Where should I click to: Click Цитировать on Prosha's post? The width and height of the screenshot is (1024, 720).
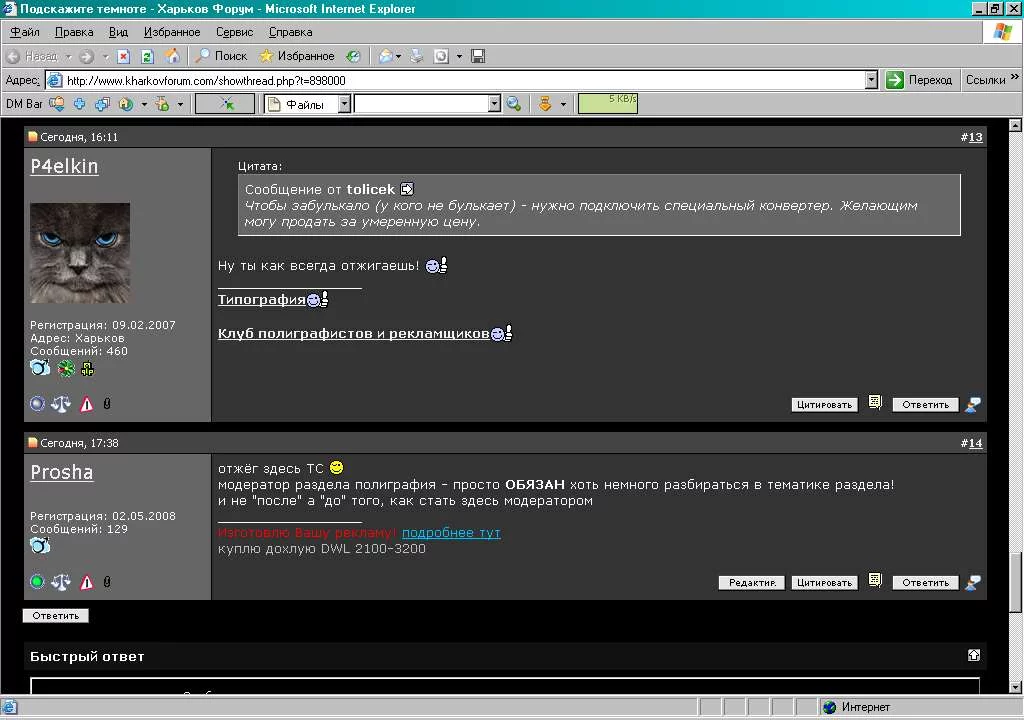[824, 582]
